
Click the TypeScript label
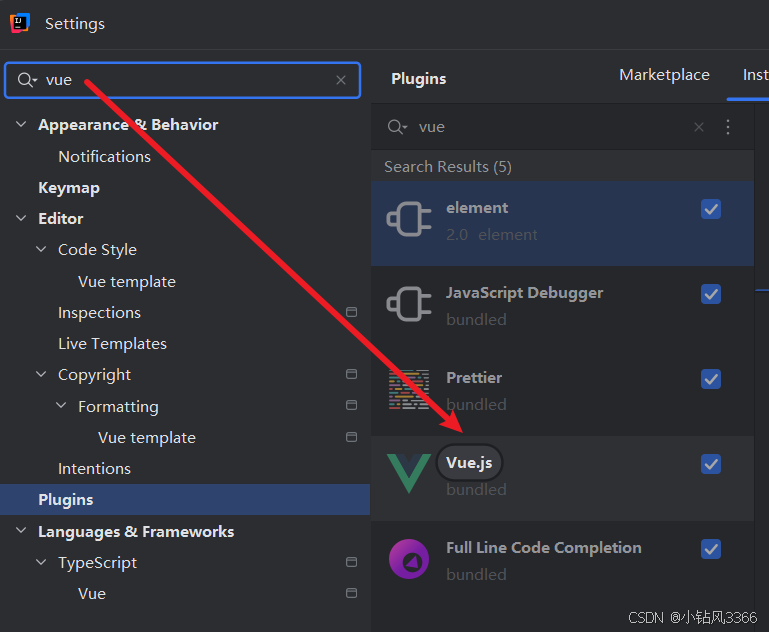pyautogui.click(x=97, y=562)
